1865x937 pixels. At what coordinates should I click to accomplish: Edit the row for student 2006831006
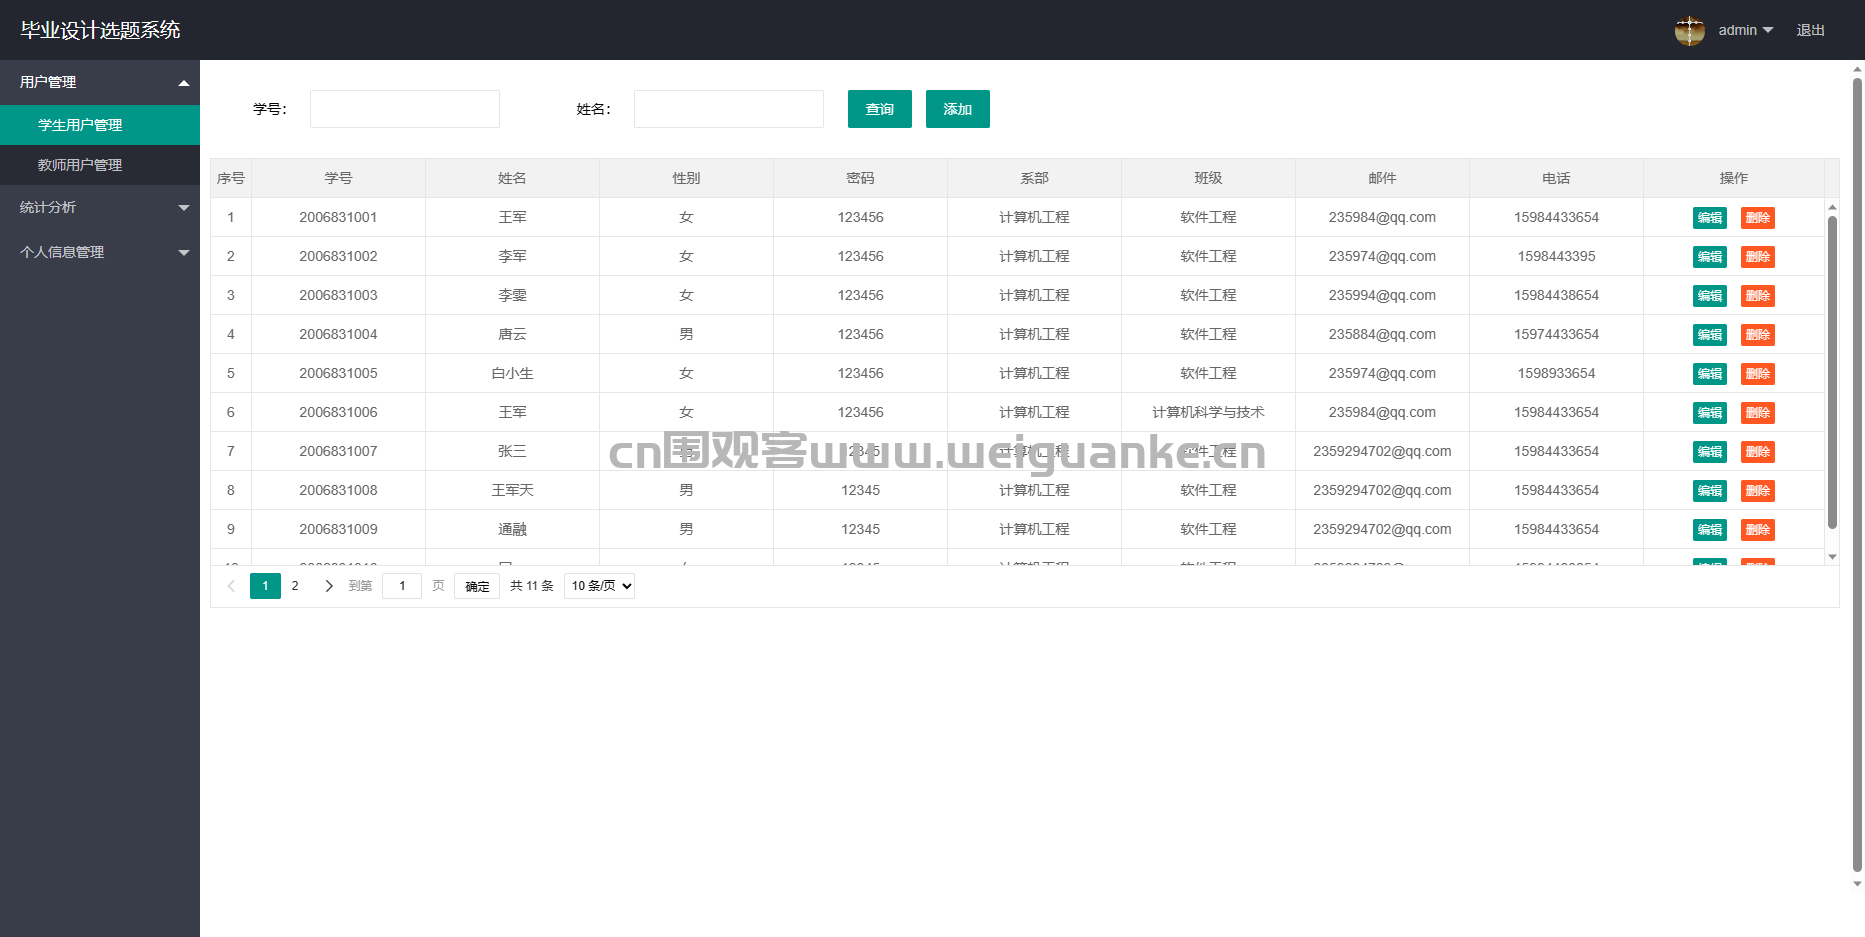click(x=1710, y=413)
